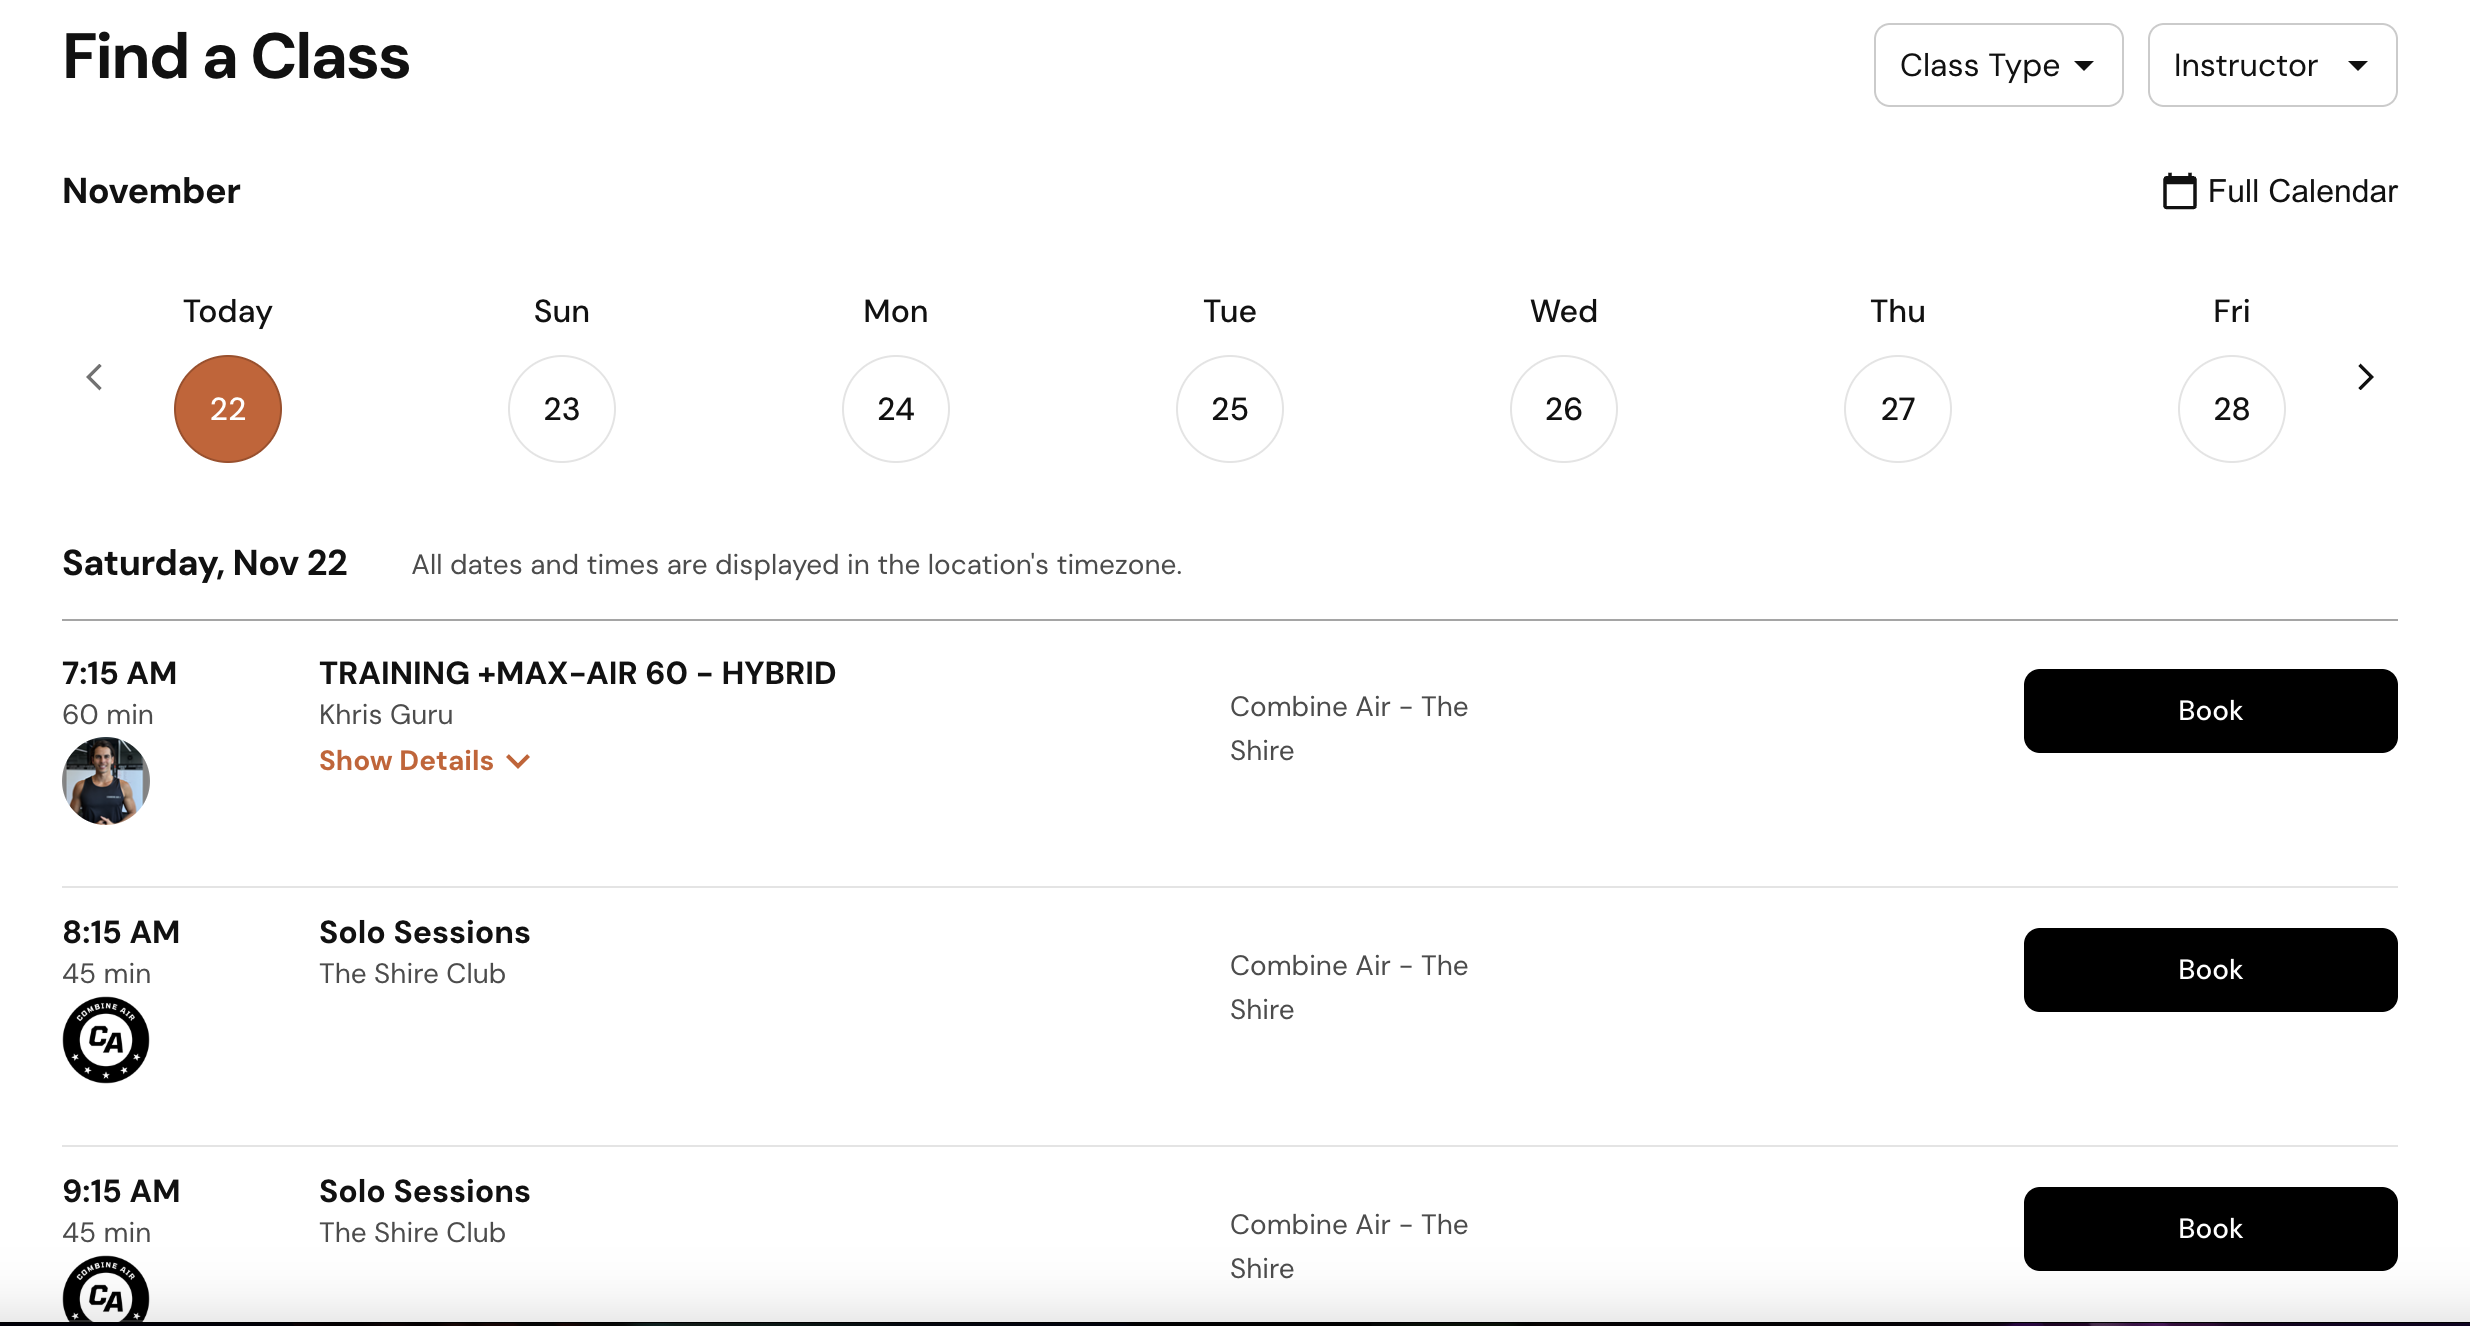Pick Wednesday date 26
2470x1326 pixels.
coord(1564,409)
